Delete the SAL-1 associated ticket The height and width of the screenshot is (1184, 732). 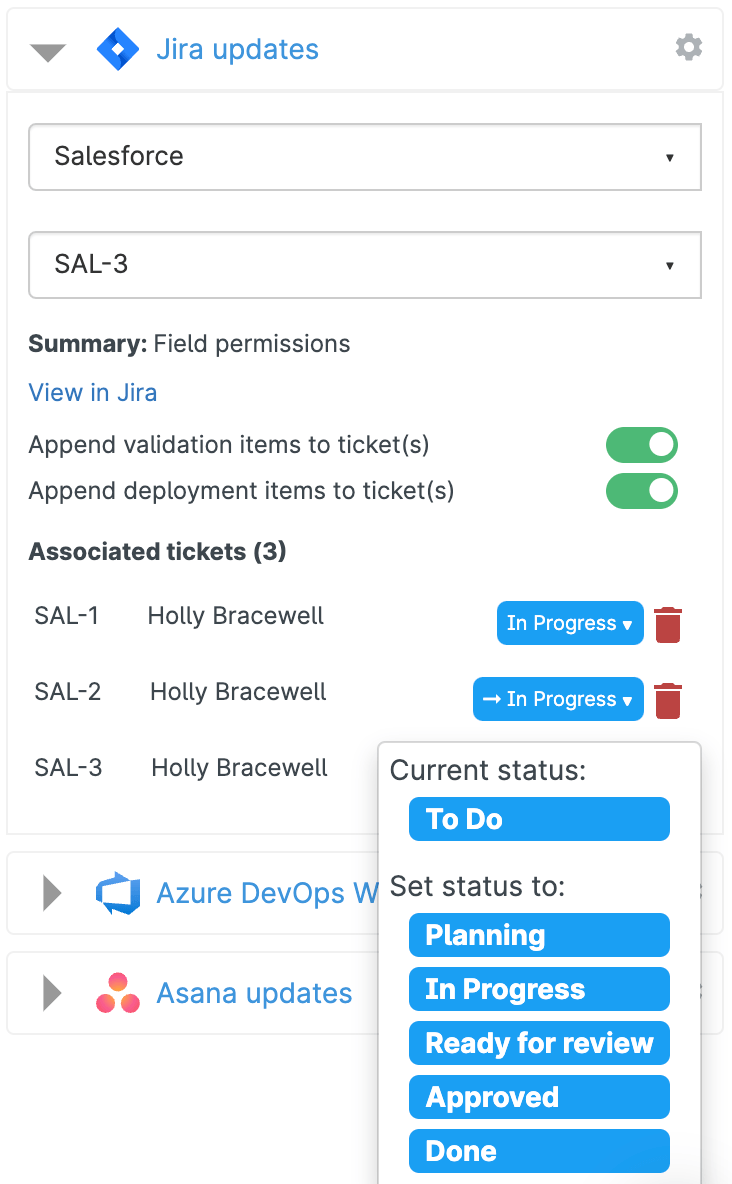point(668,624)
